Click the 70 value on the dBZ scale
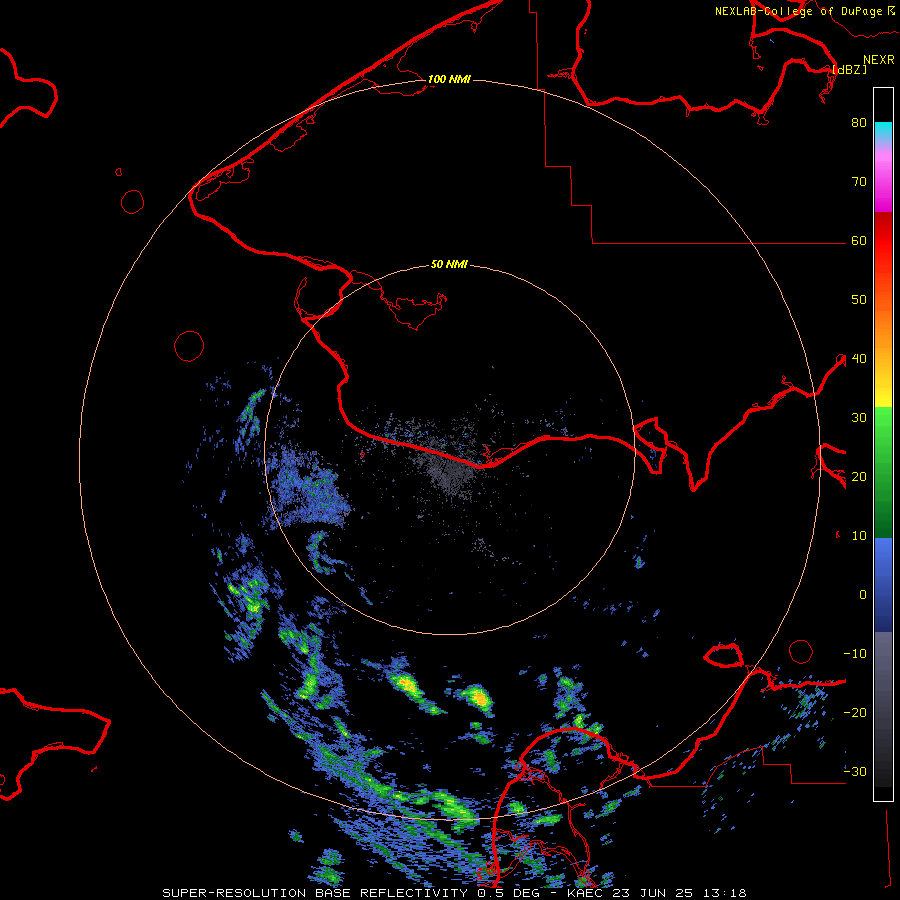900x900 pixels. tap(859, 182)
